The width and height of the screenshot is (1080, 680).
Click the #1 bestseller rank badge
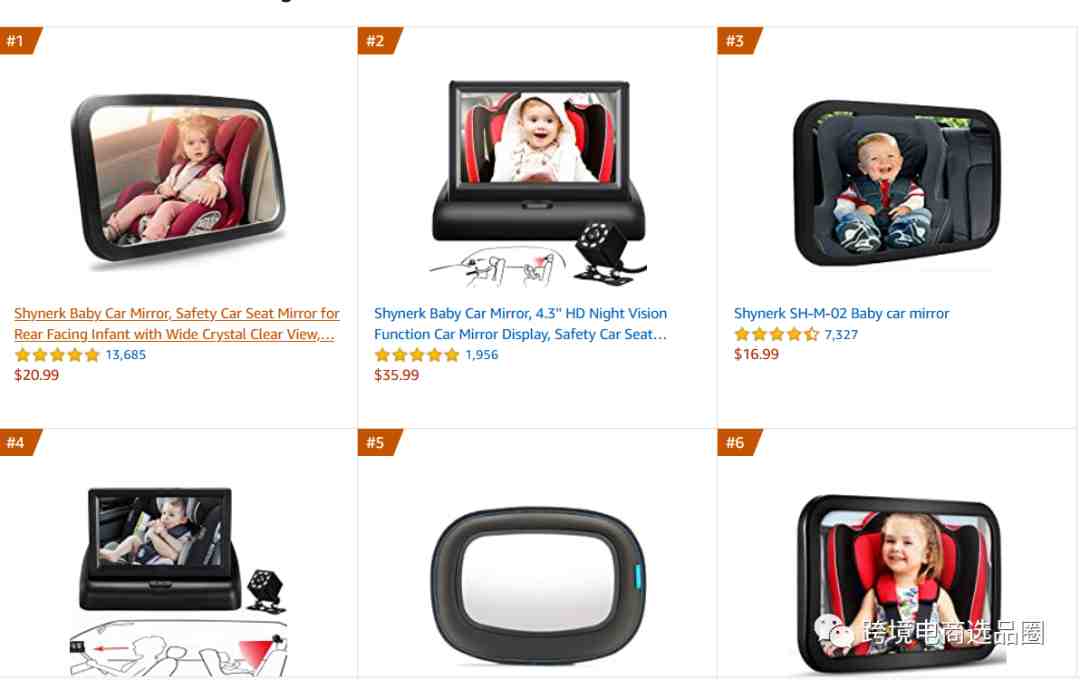20,41
